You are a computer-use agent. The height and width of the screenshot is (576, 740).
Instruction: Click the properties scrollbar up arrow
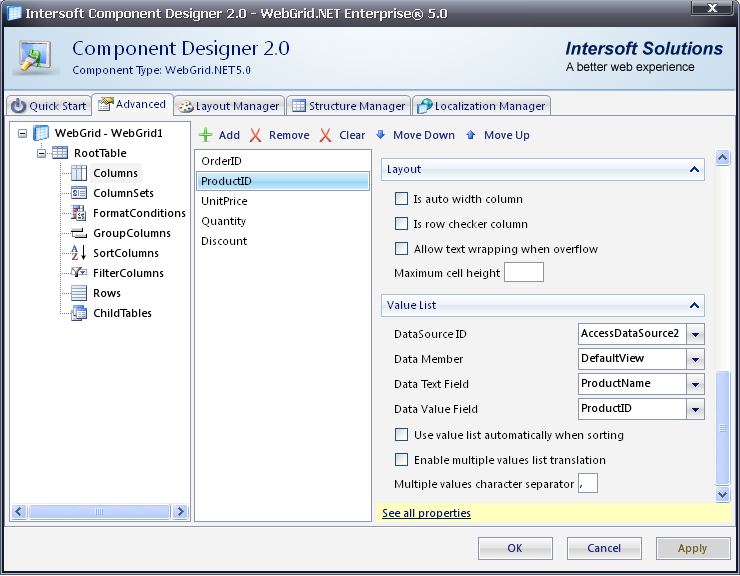click(x=723, y=157)
